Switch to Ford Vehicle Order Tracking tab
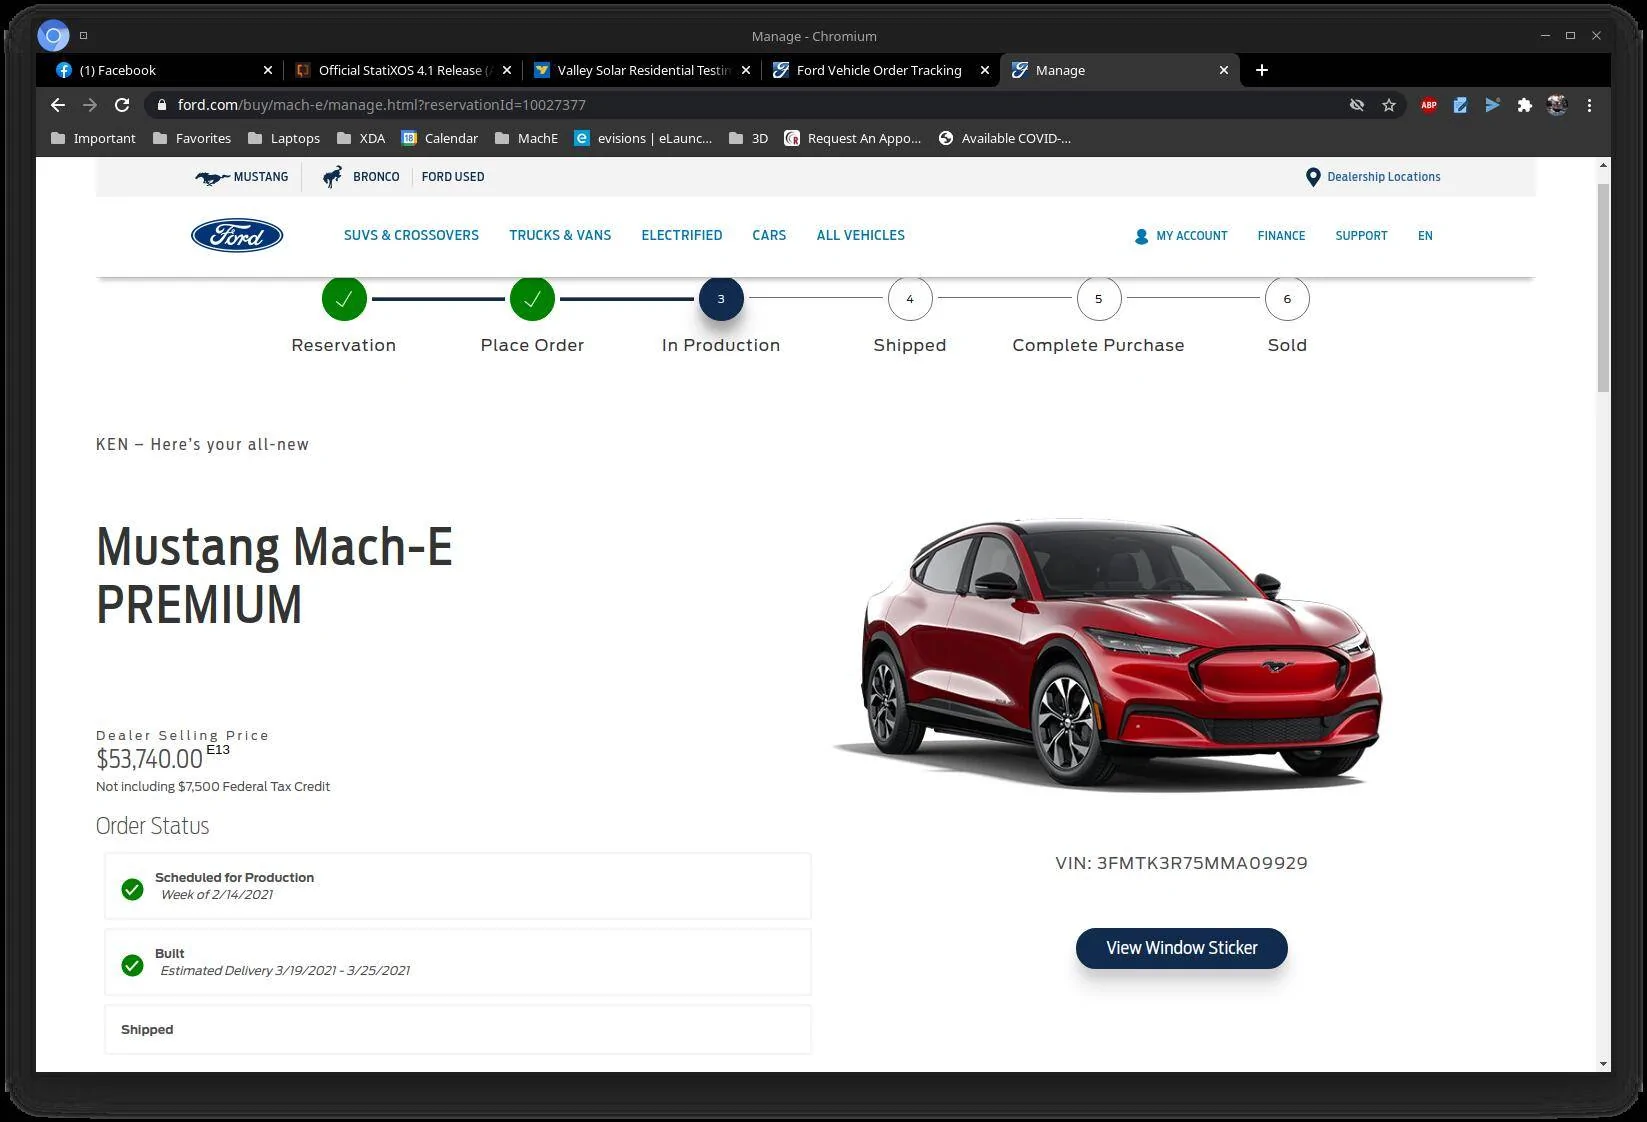This screenshot has width=1647, height=1122. pos(880,70)
